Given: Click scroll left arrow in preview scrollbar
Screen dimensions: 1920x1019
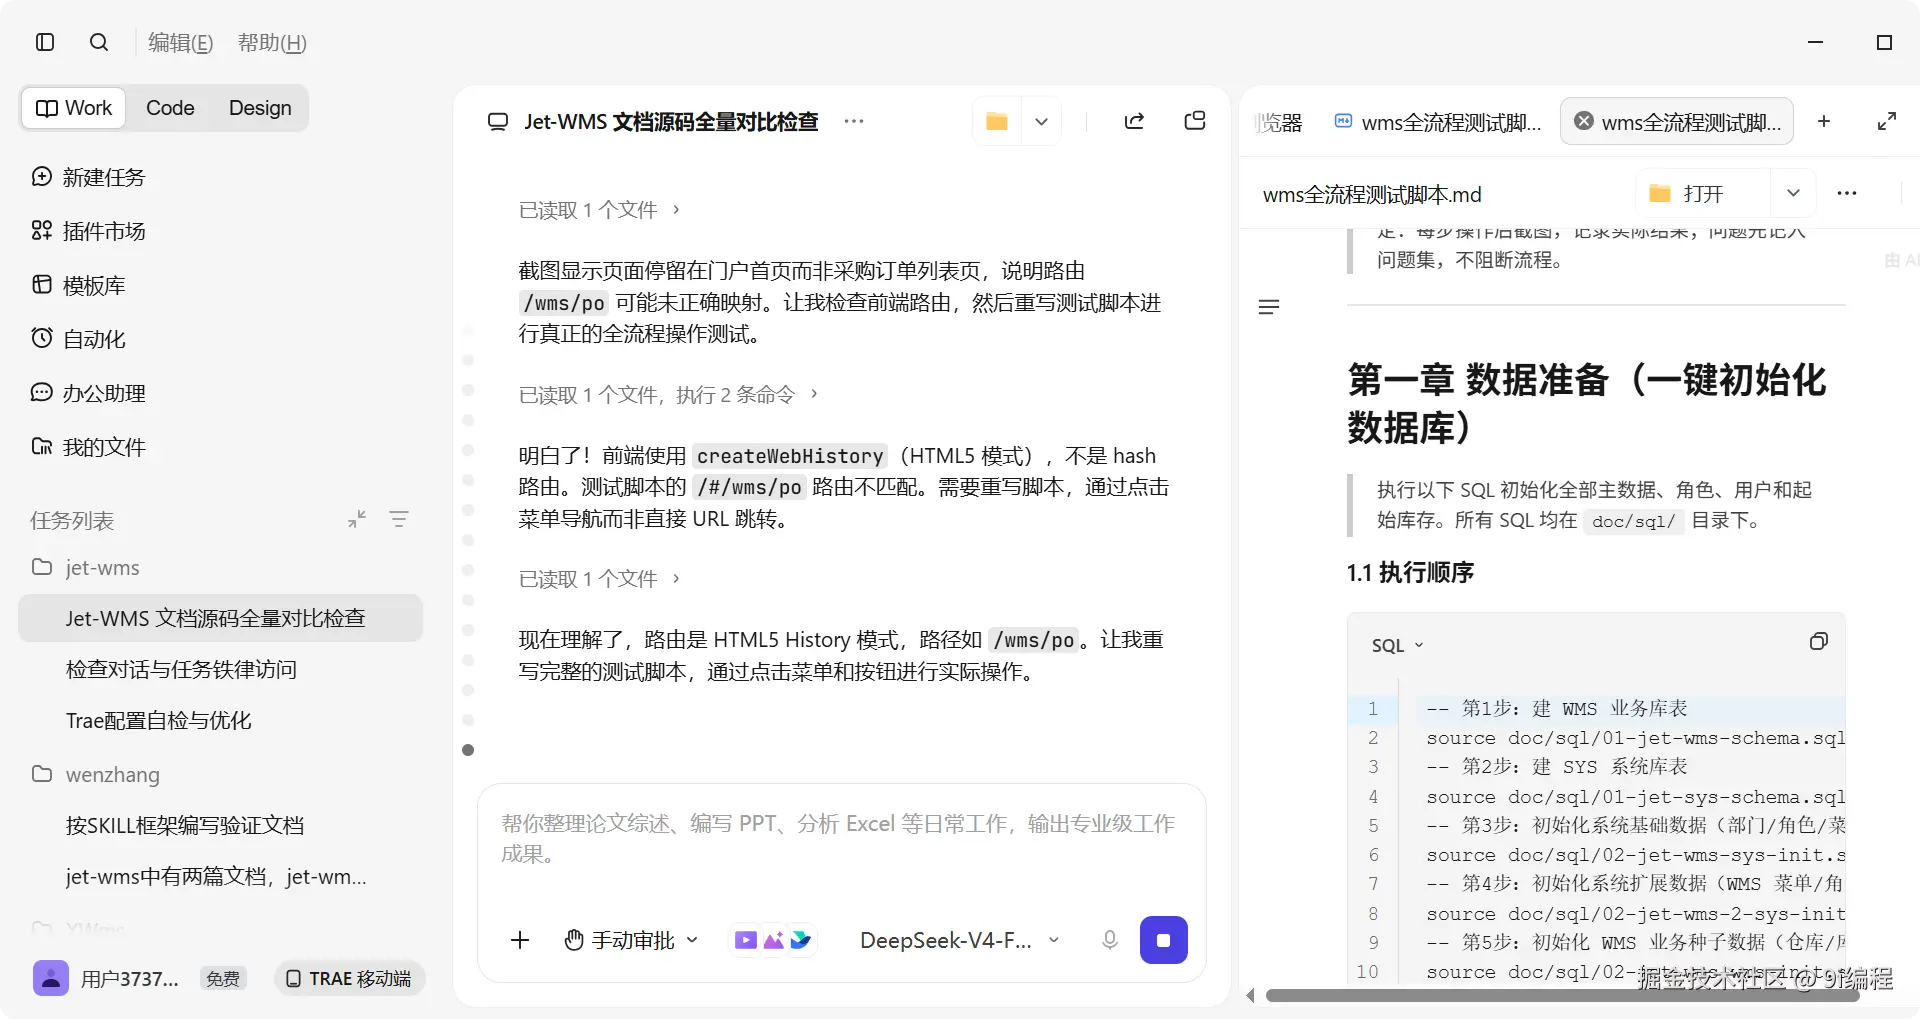Looking at the screenshot, I should pos(1250,995).
